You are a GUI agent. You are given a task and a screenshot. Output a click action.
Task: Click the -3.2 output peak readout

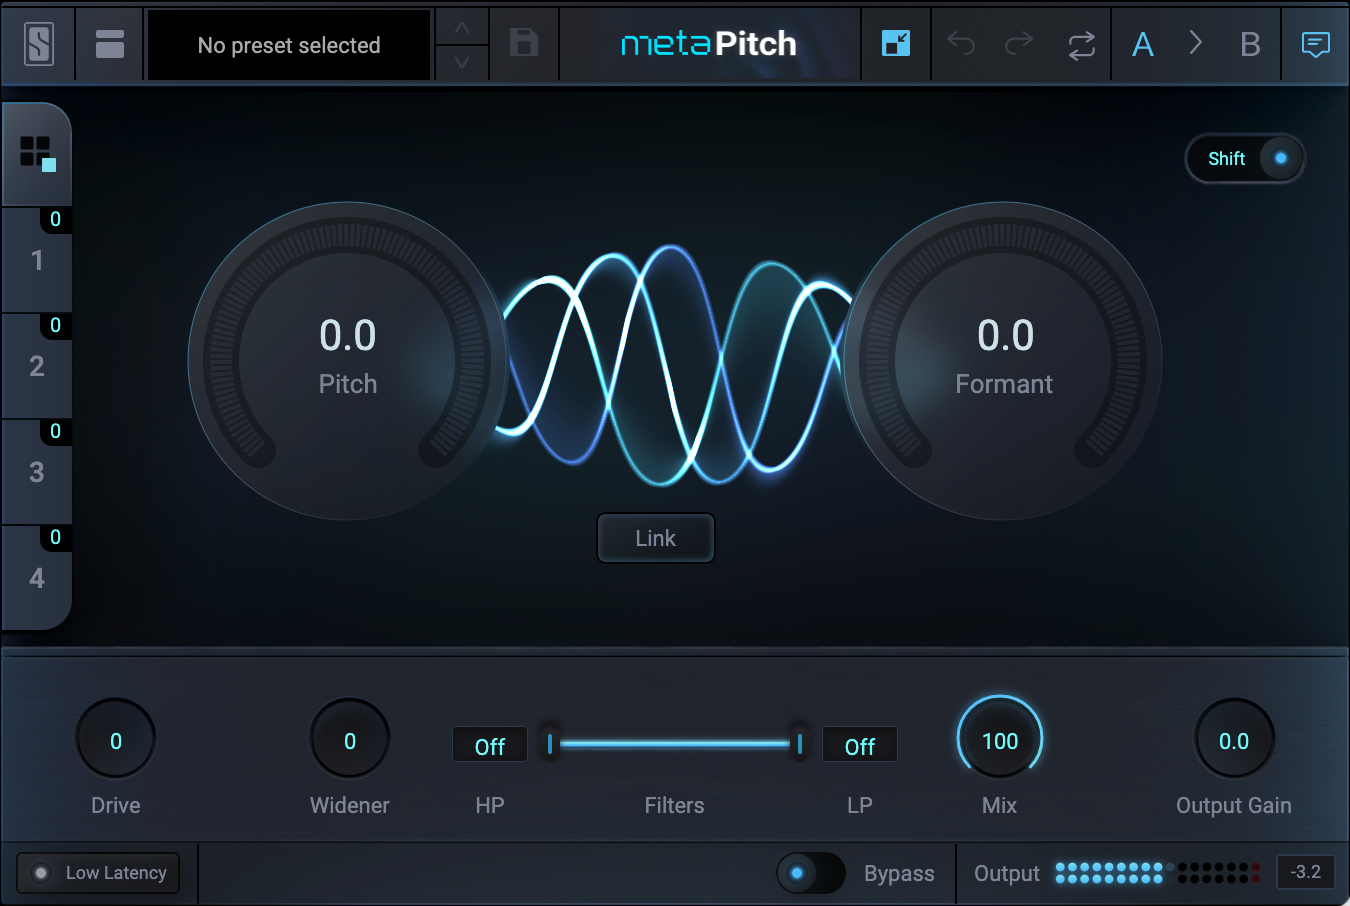coord(1306,872)
